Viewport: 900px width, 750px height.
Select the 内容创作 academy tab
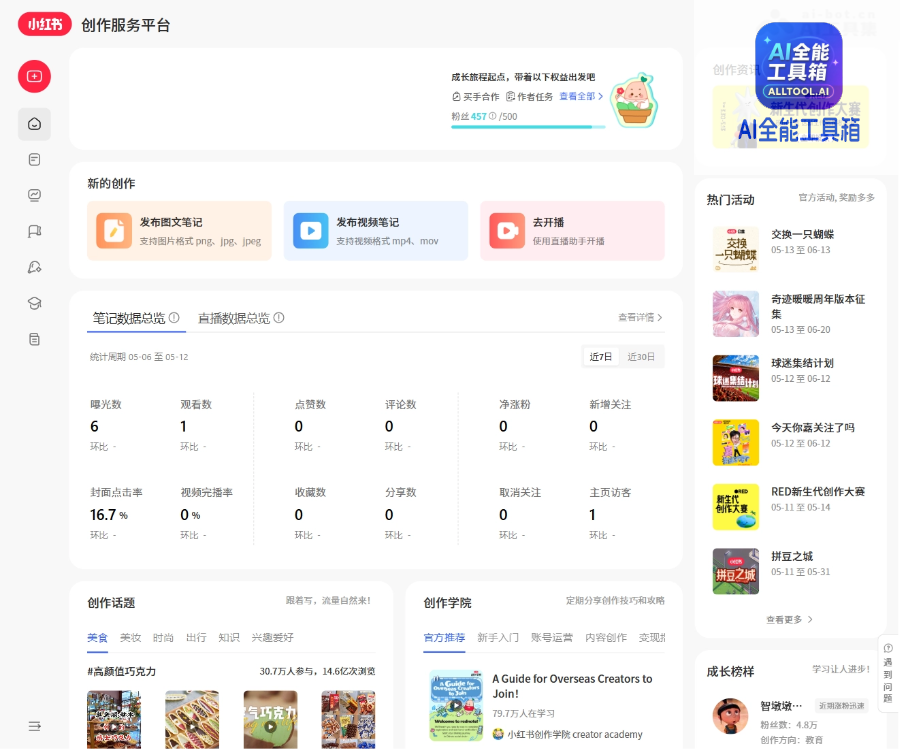(606, 638)
